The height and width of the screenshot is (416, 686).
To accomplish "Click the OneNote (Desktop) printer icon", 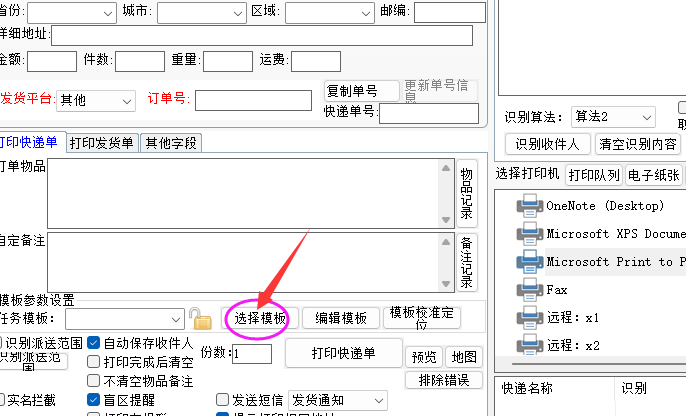I will pos(529,206).
